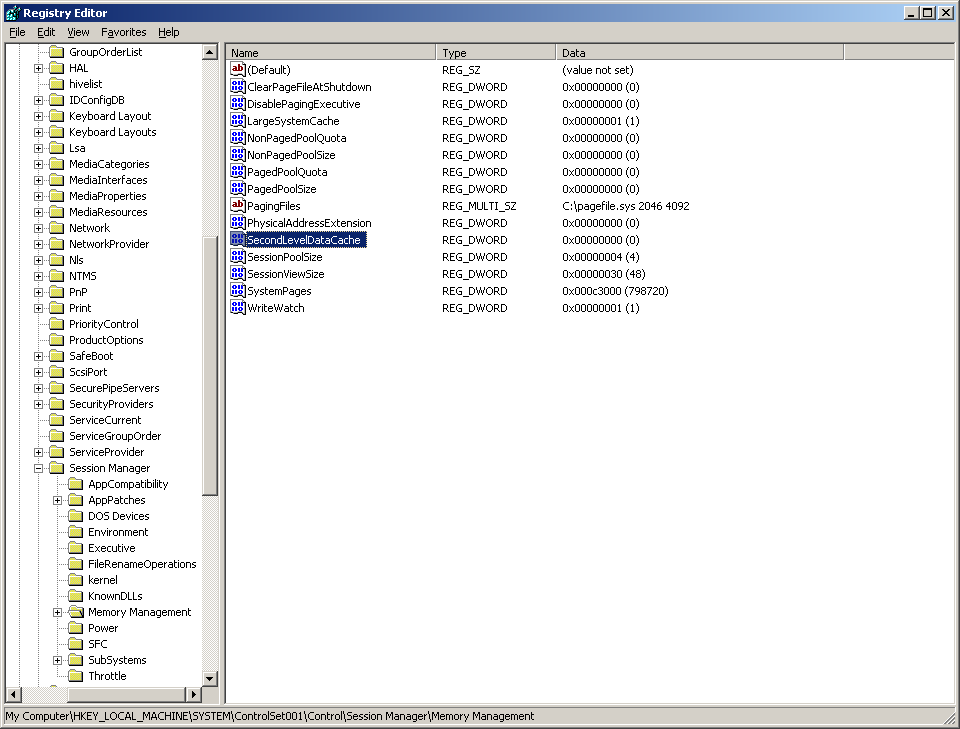Open the Help menu
Viewport: 960px width, 729px height.
168,32
